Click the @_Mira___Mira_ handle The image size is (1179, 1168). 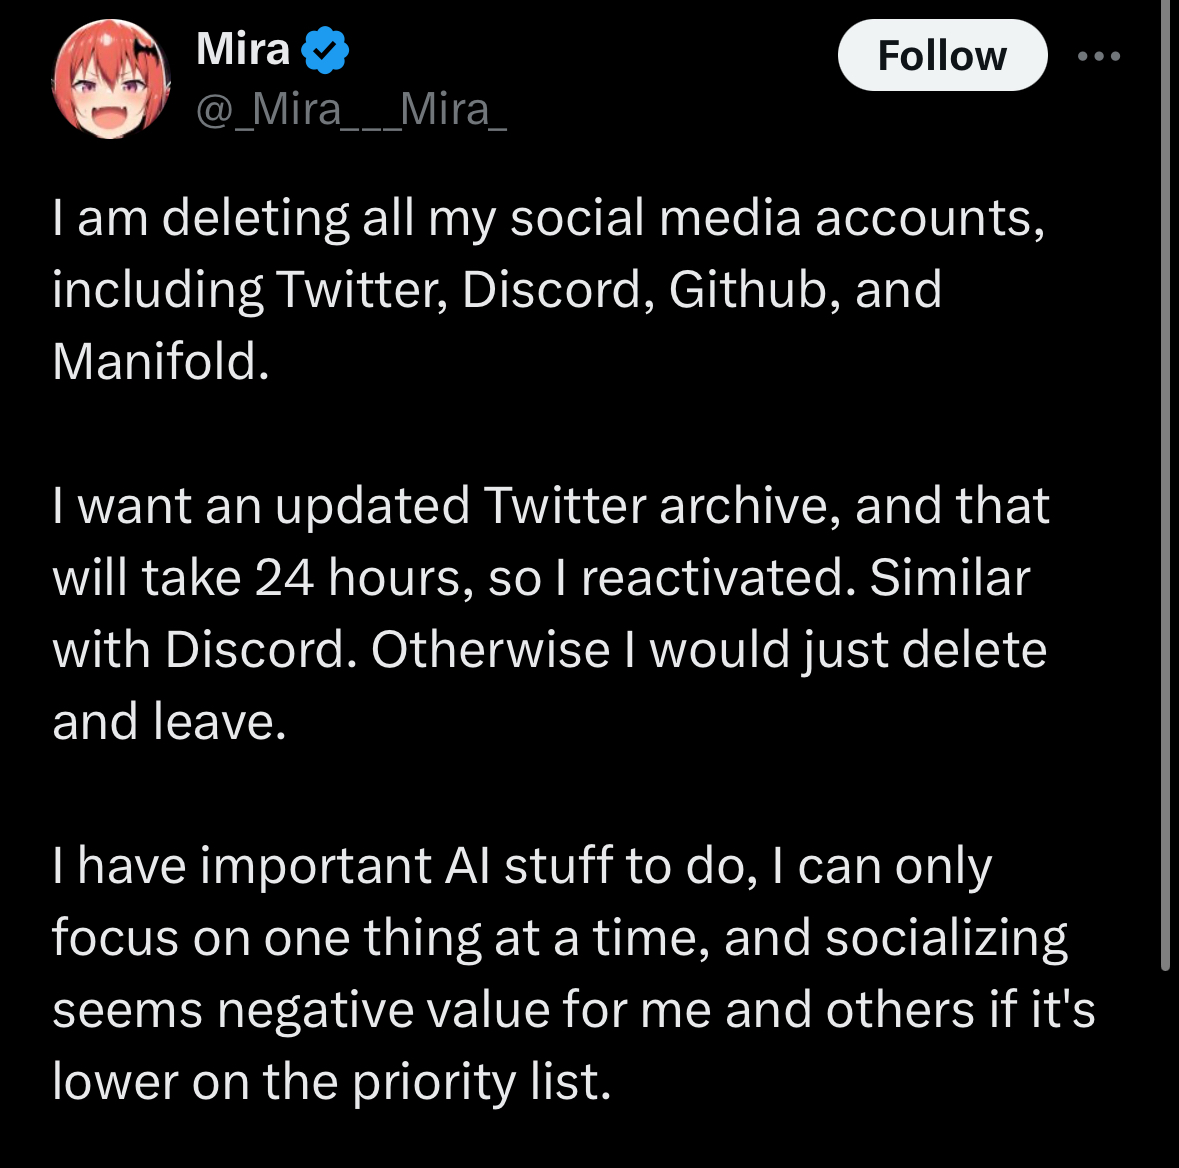351,108
